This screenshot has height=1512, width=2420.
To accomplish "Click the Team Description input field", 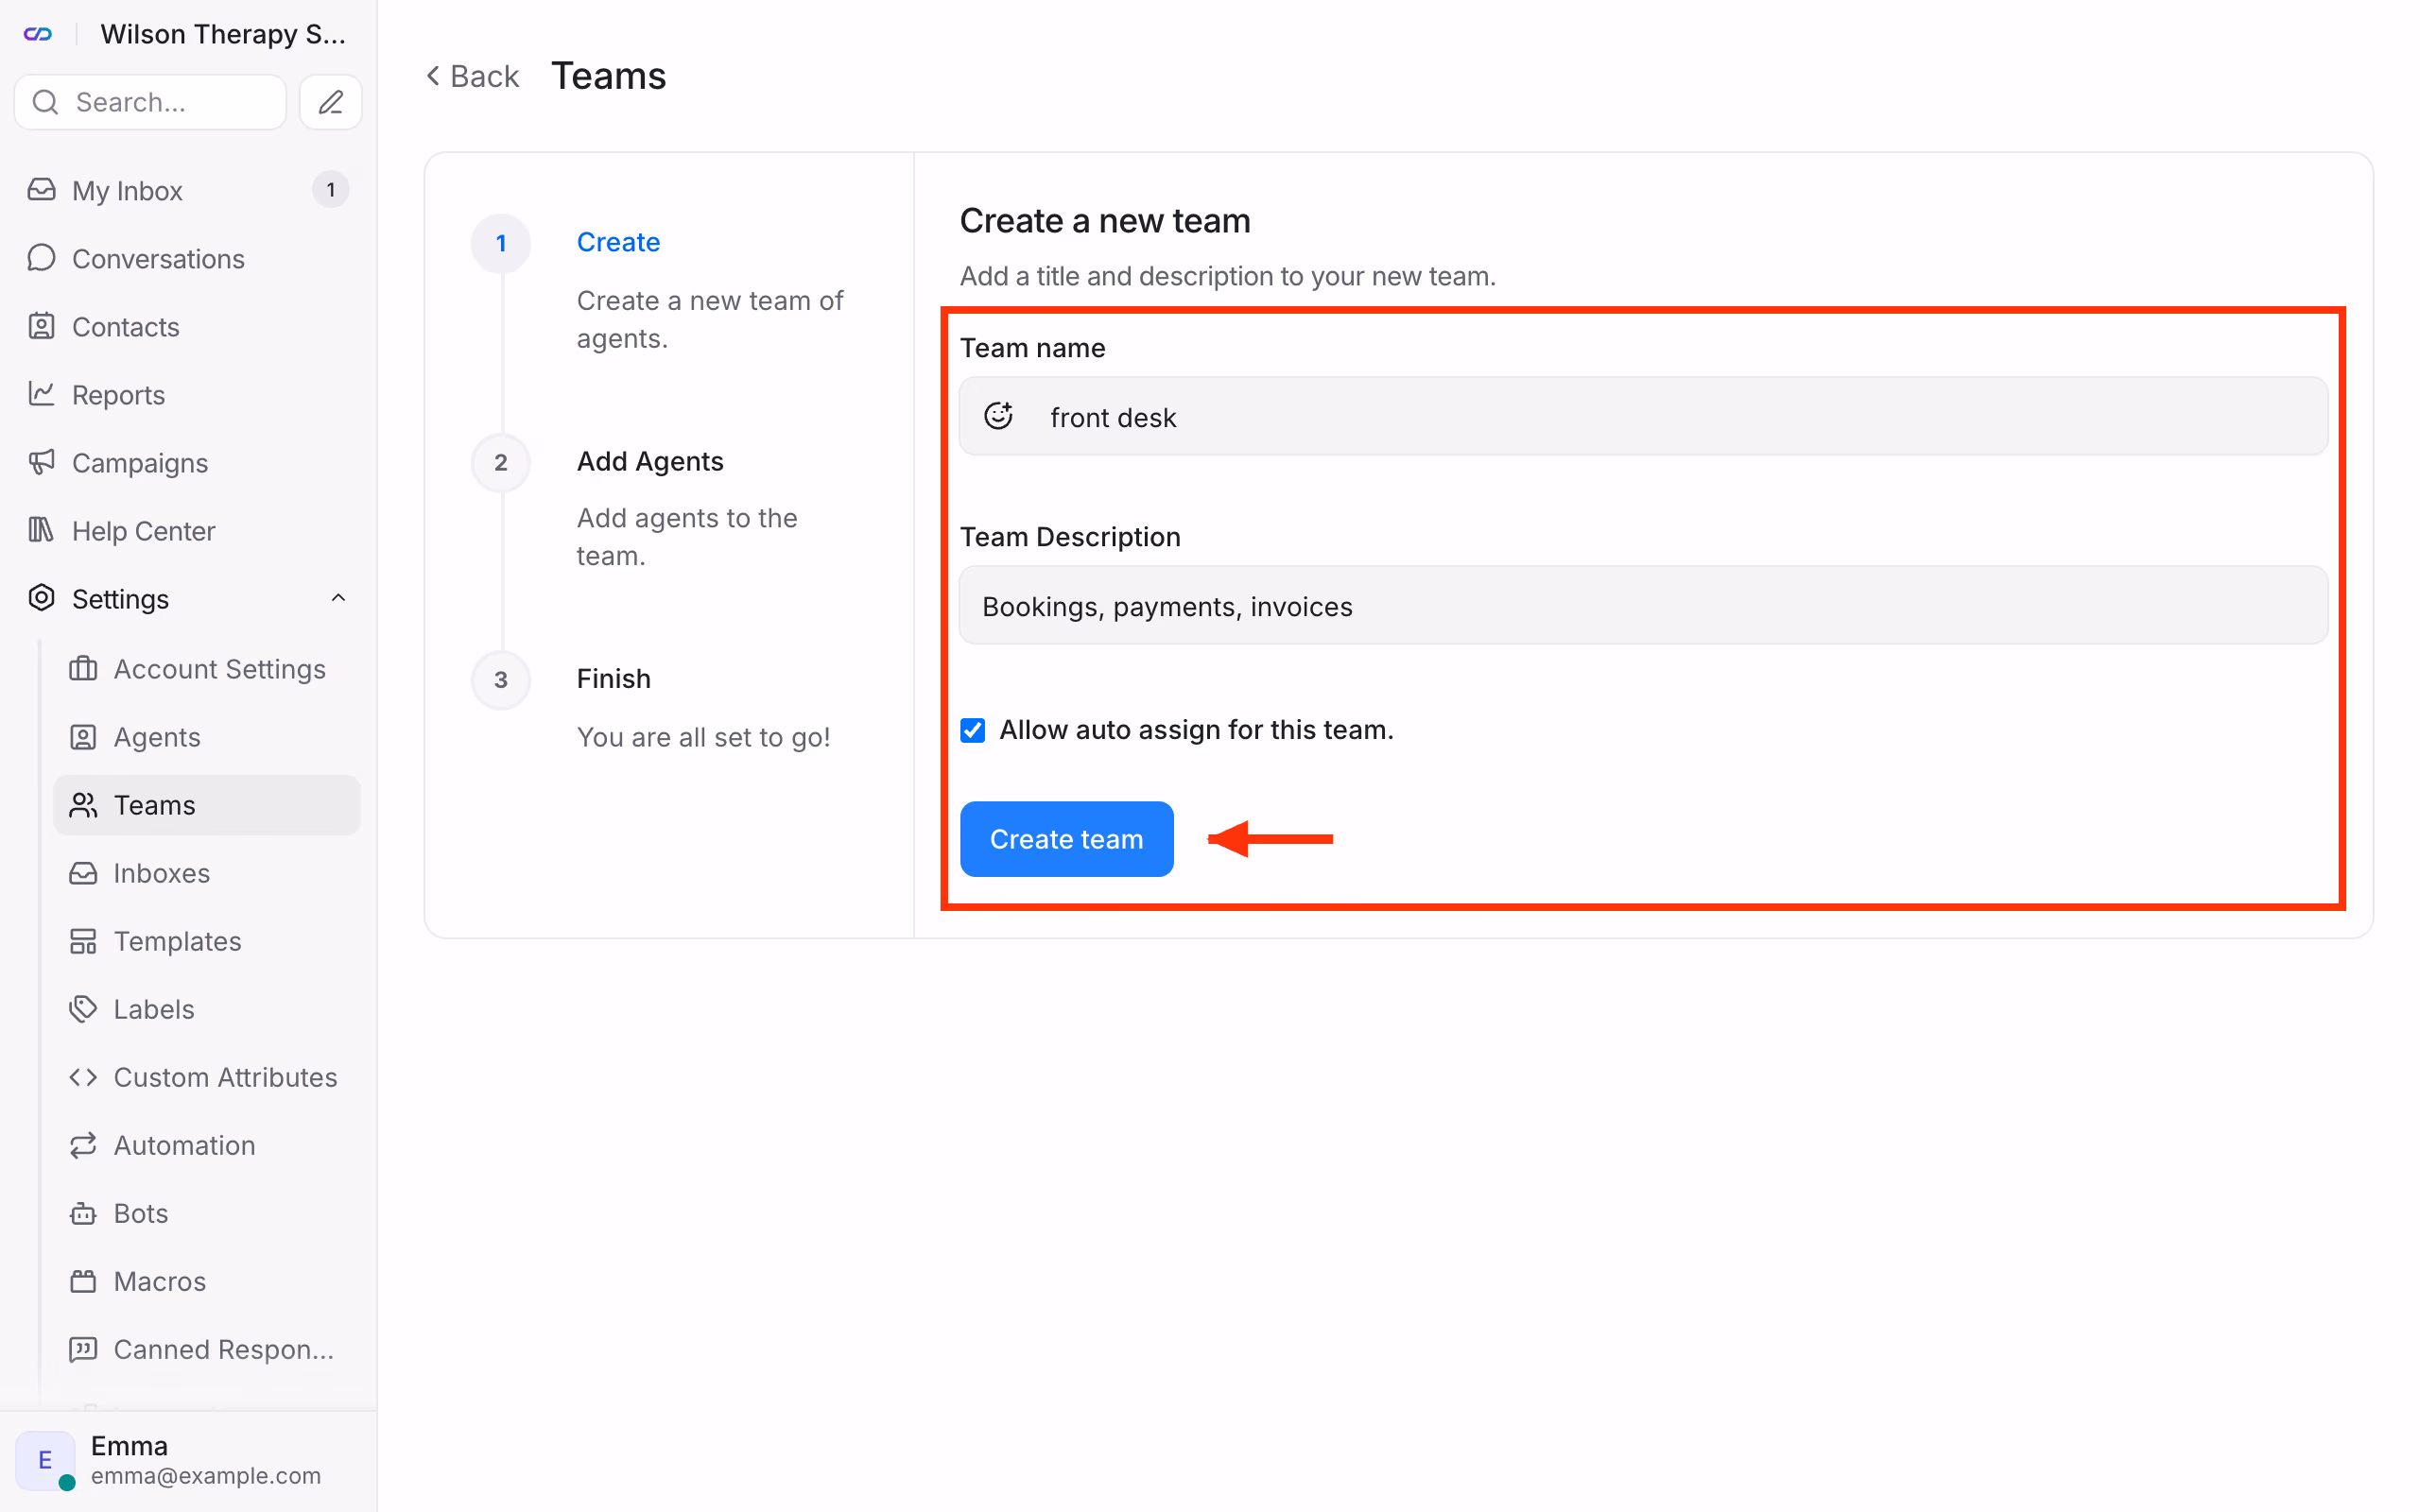I will point(1643,606).
